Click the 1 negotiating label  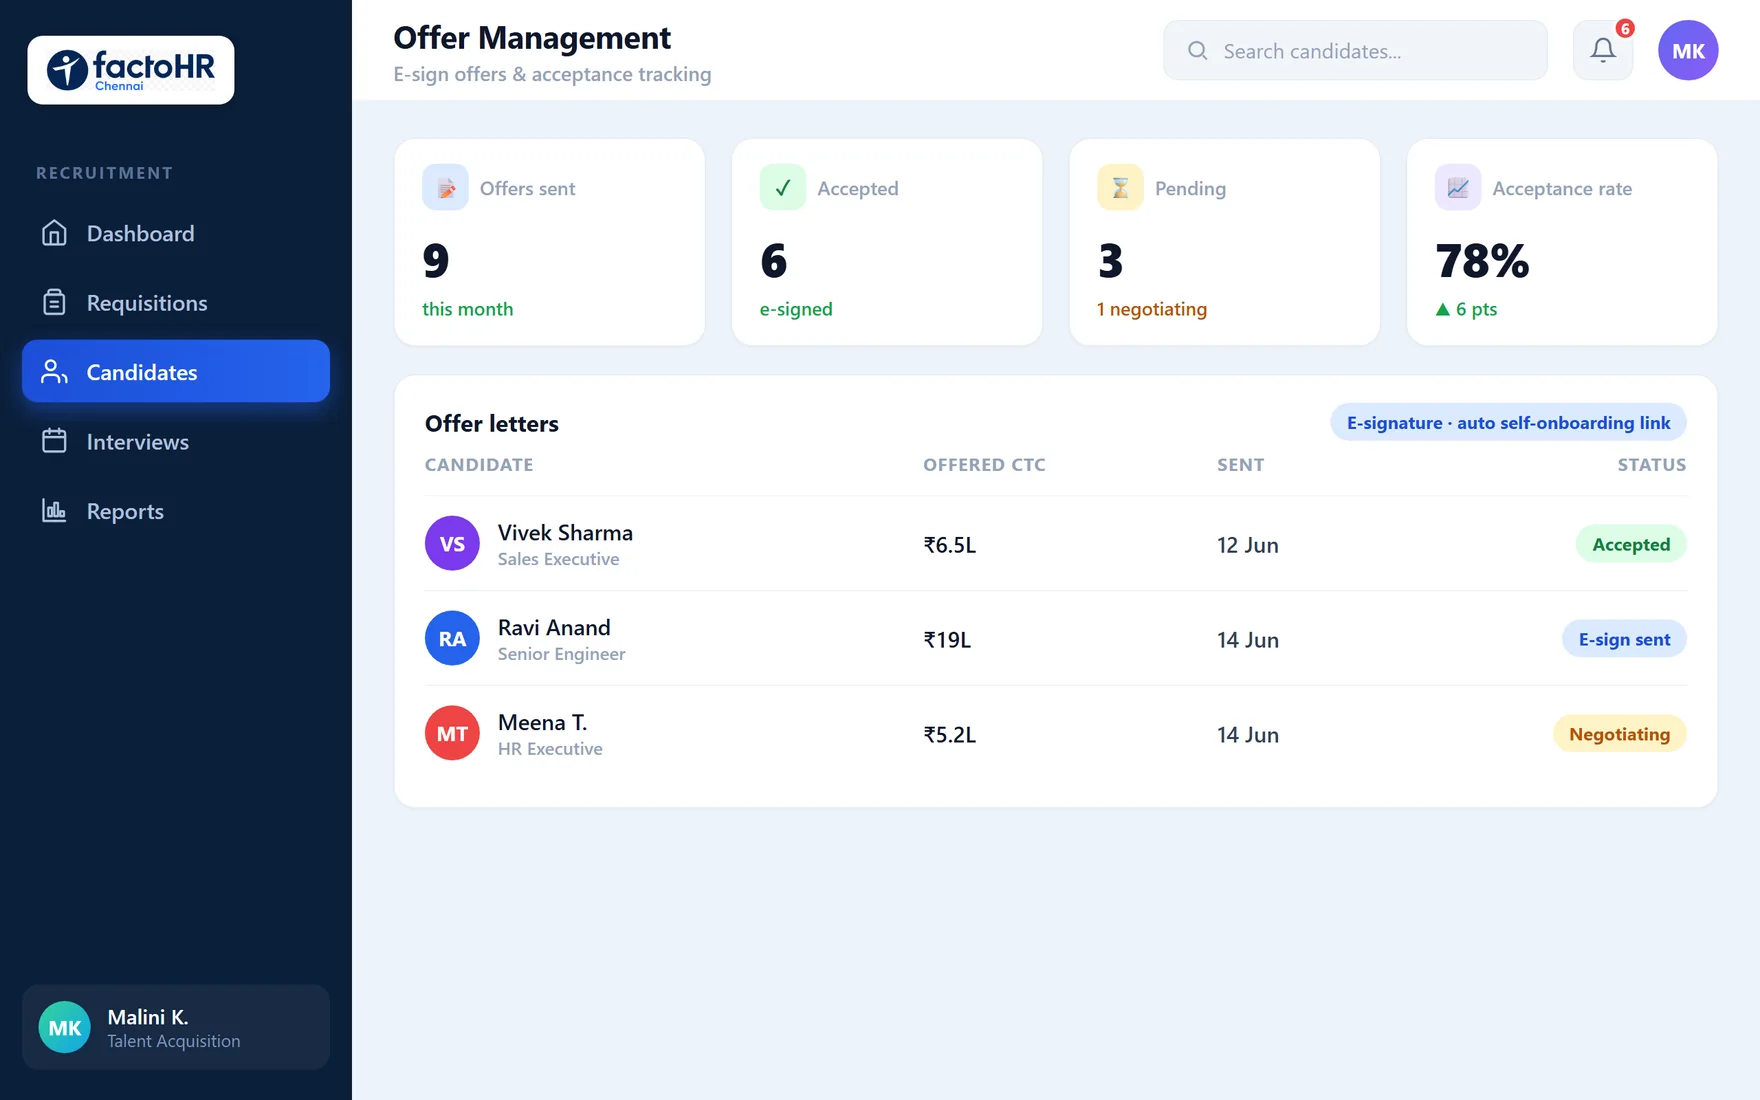1152,309
